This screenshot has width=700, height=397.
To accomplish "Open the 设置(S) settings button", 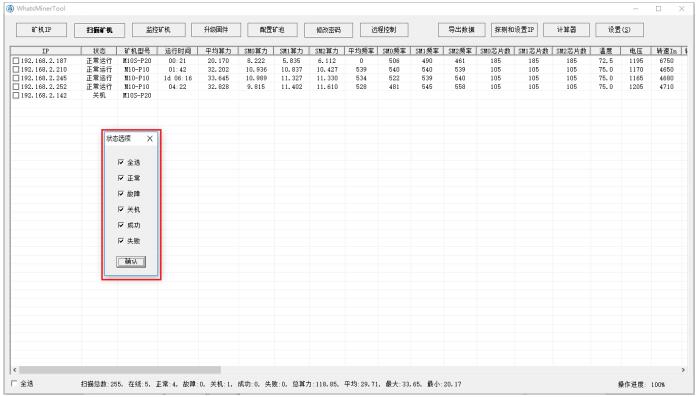I will [620, 30].
